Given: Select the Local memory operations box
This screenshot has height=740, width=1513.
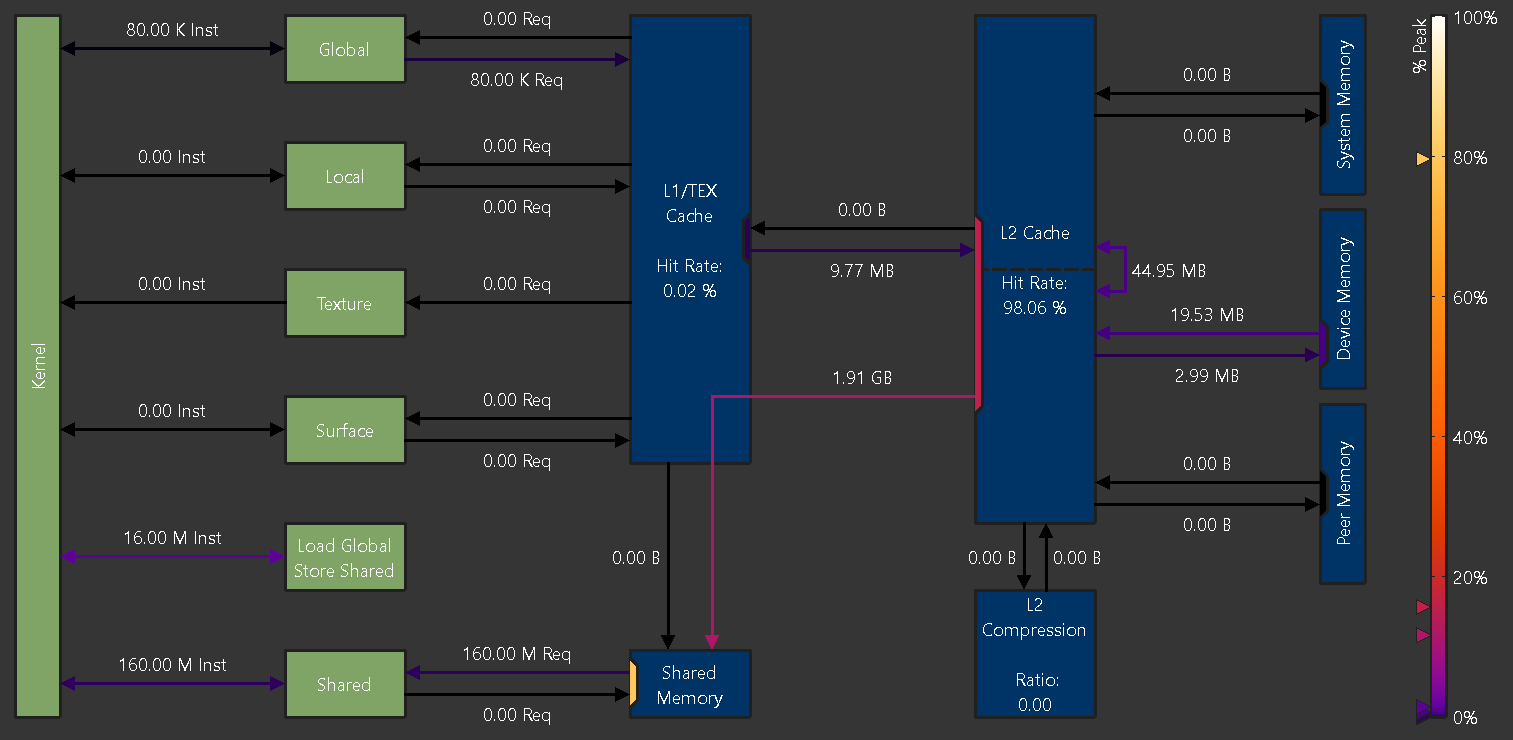Looking at the screenshot, I should (345, 176).
